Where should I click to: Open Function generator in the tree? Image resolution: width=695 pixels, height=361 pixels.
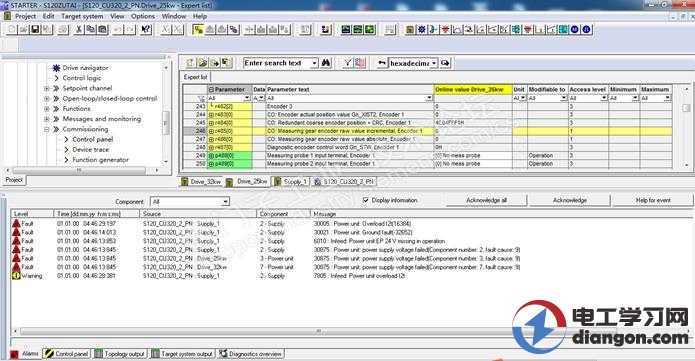[x=100, y=160]
